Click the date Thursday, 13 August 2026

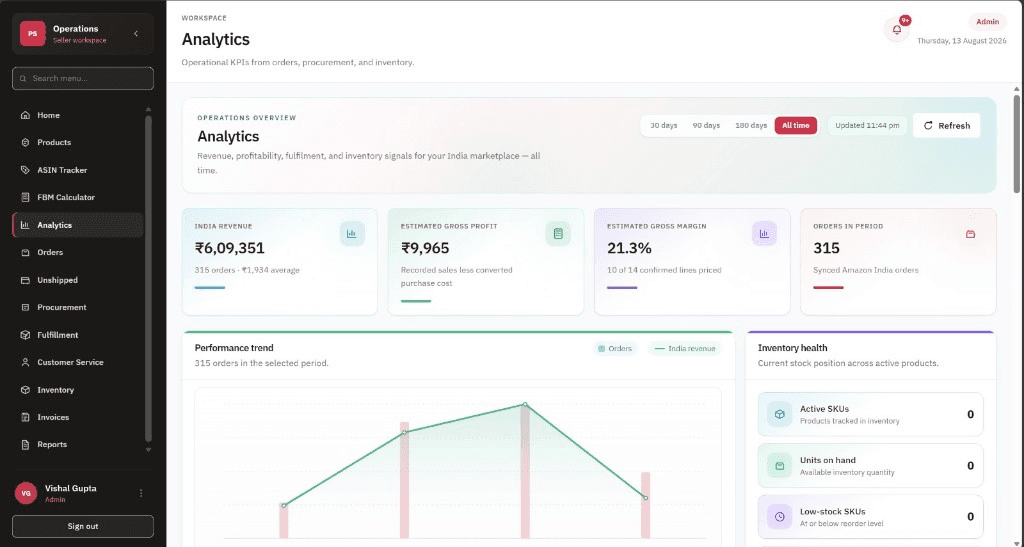coord(961,41)
